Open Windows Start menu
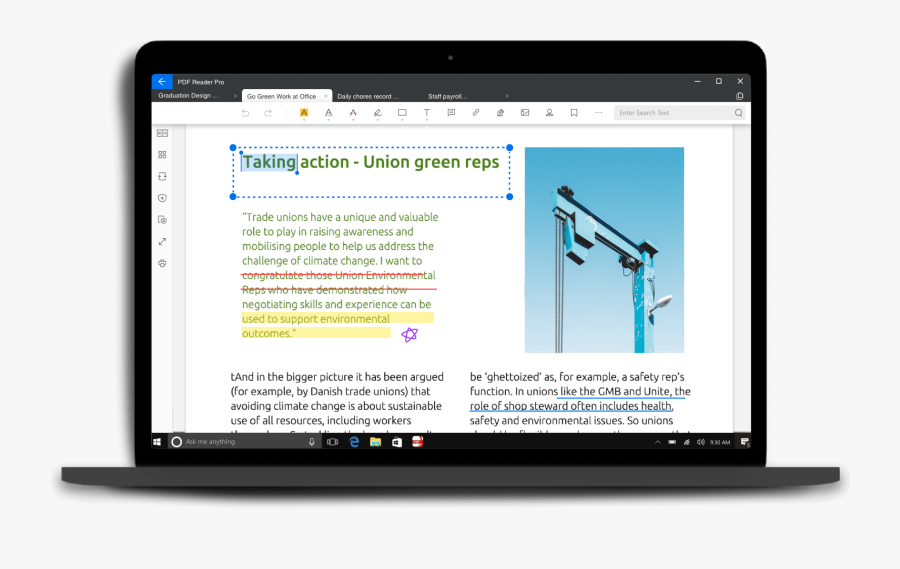Viewport: 900px width, 569px height. (158, 441)
